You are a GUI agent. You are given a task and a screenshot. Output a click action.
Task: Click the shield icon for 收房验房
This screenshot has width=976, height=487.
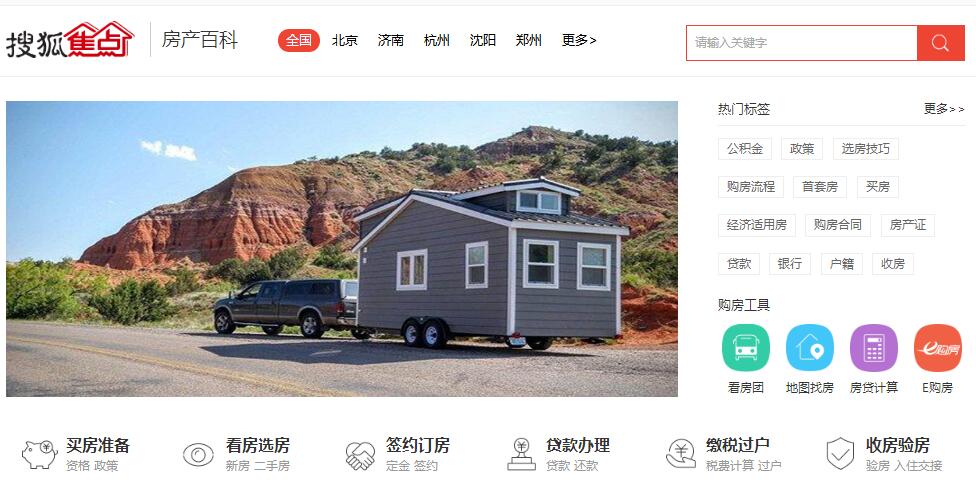click(x=840, y=453)
